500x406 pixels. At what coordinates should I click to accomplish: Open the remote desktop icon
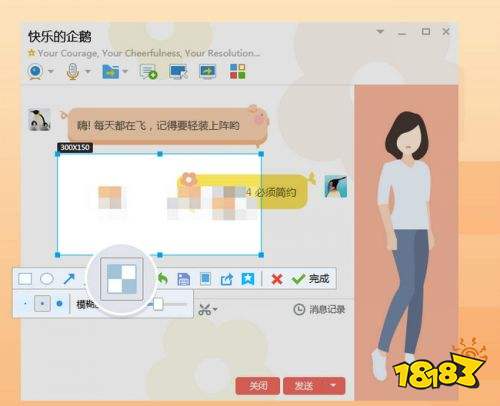(x=178, y=72)
